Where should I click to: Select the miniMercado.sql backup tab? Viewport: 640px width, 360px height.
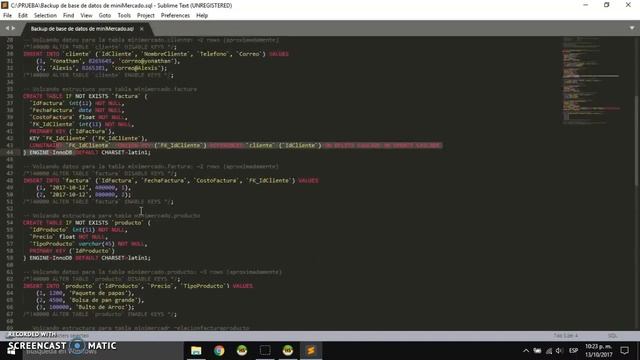(x=82, y=29)
